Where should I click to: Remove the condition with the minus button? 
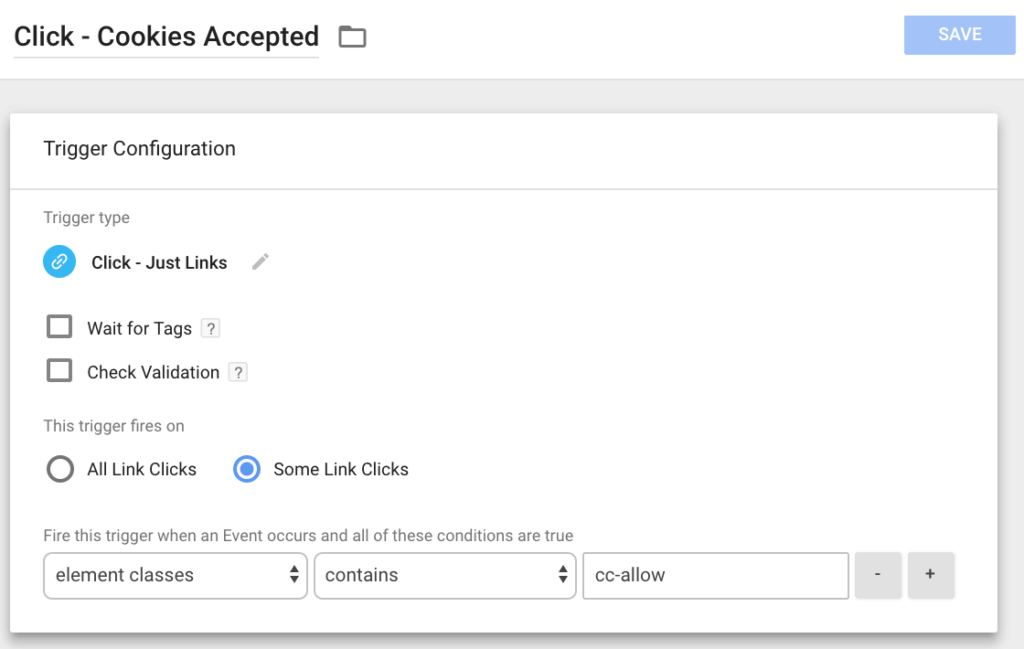point(878,575)
